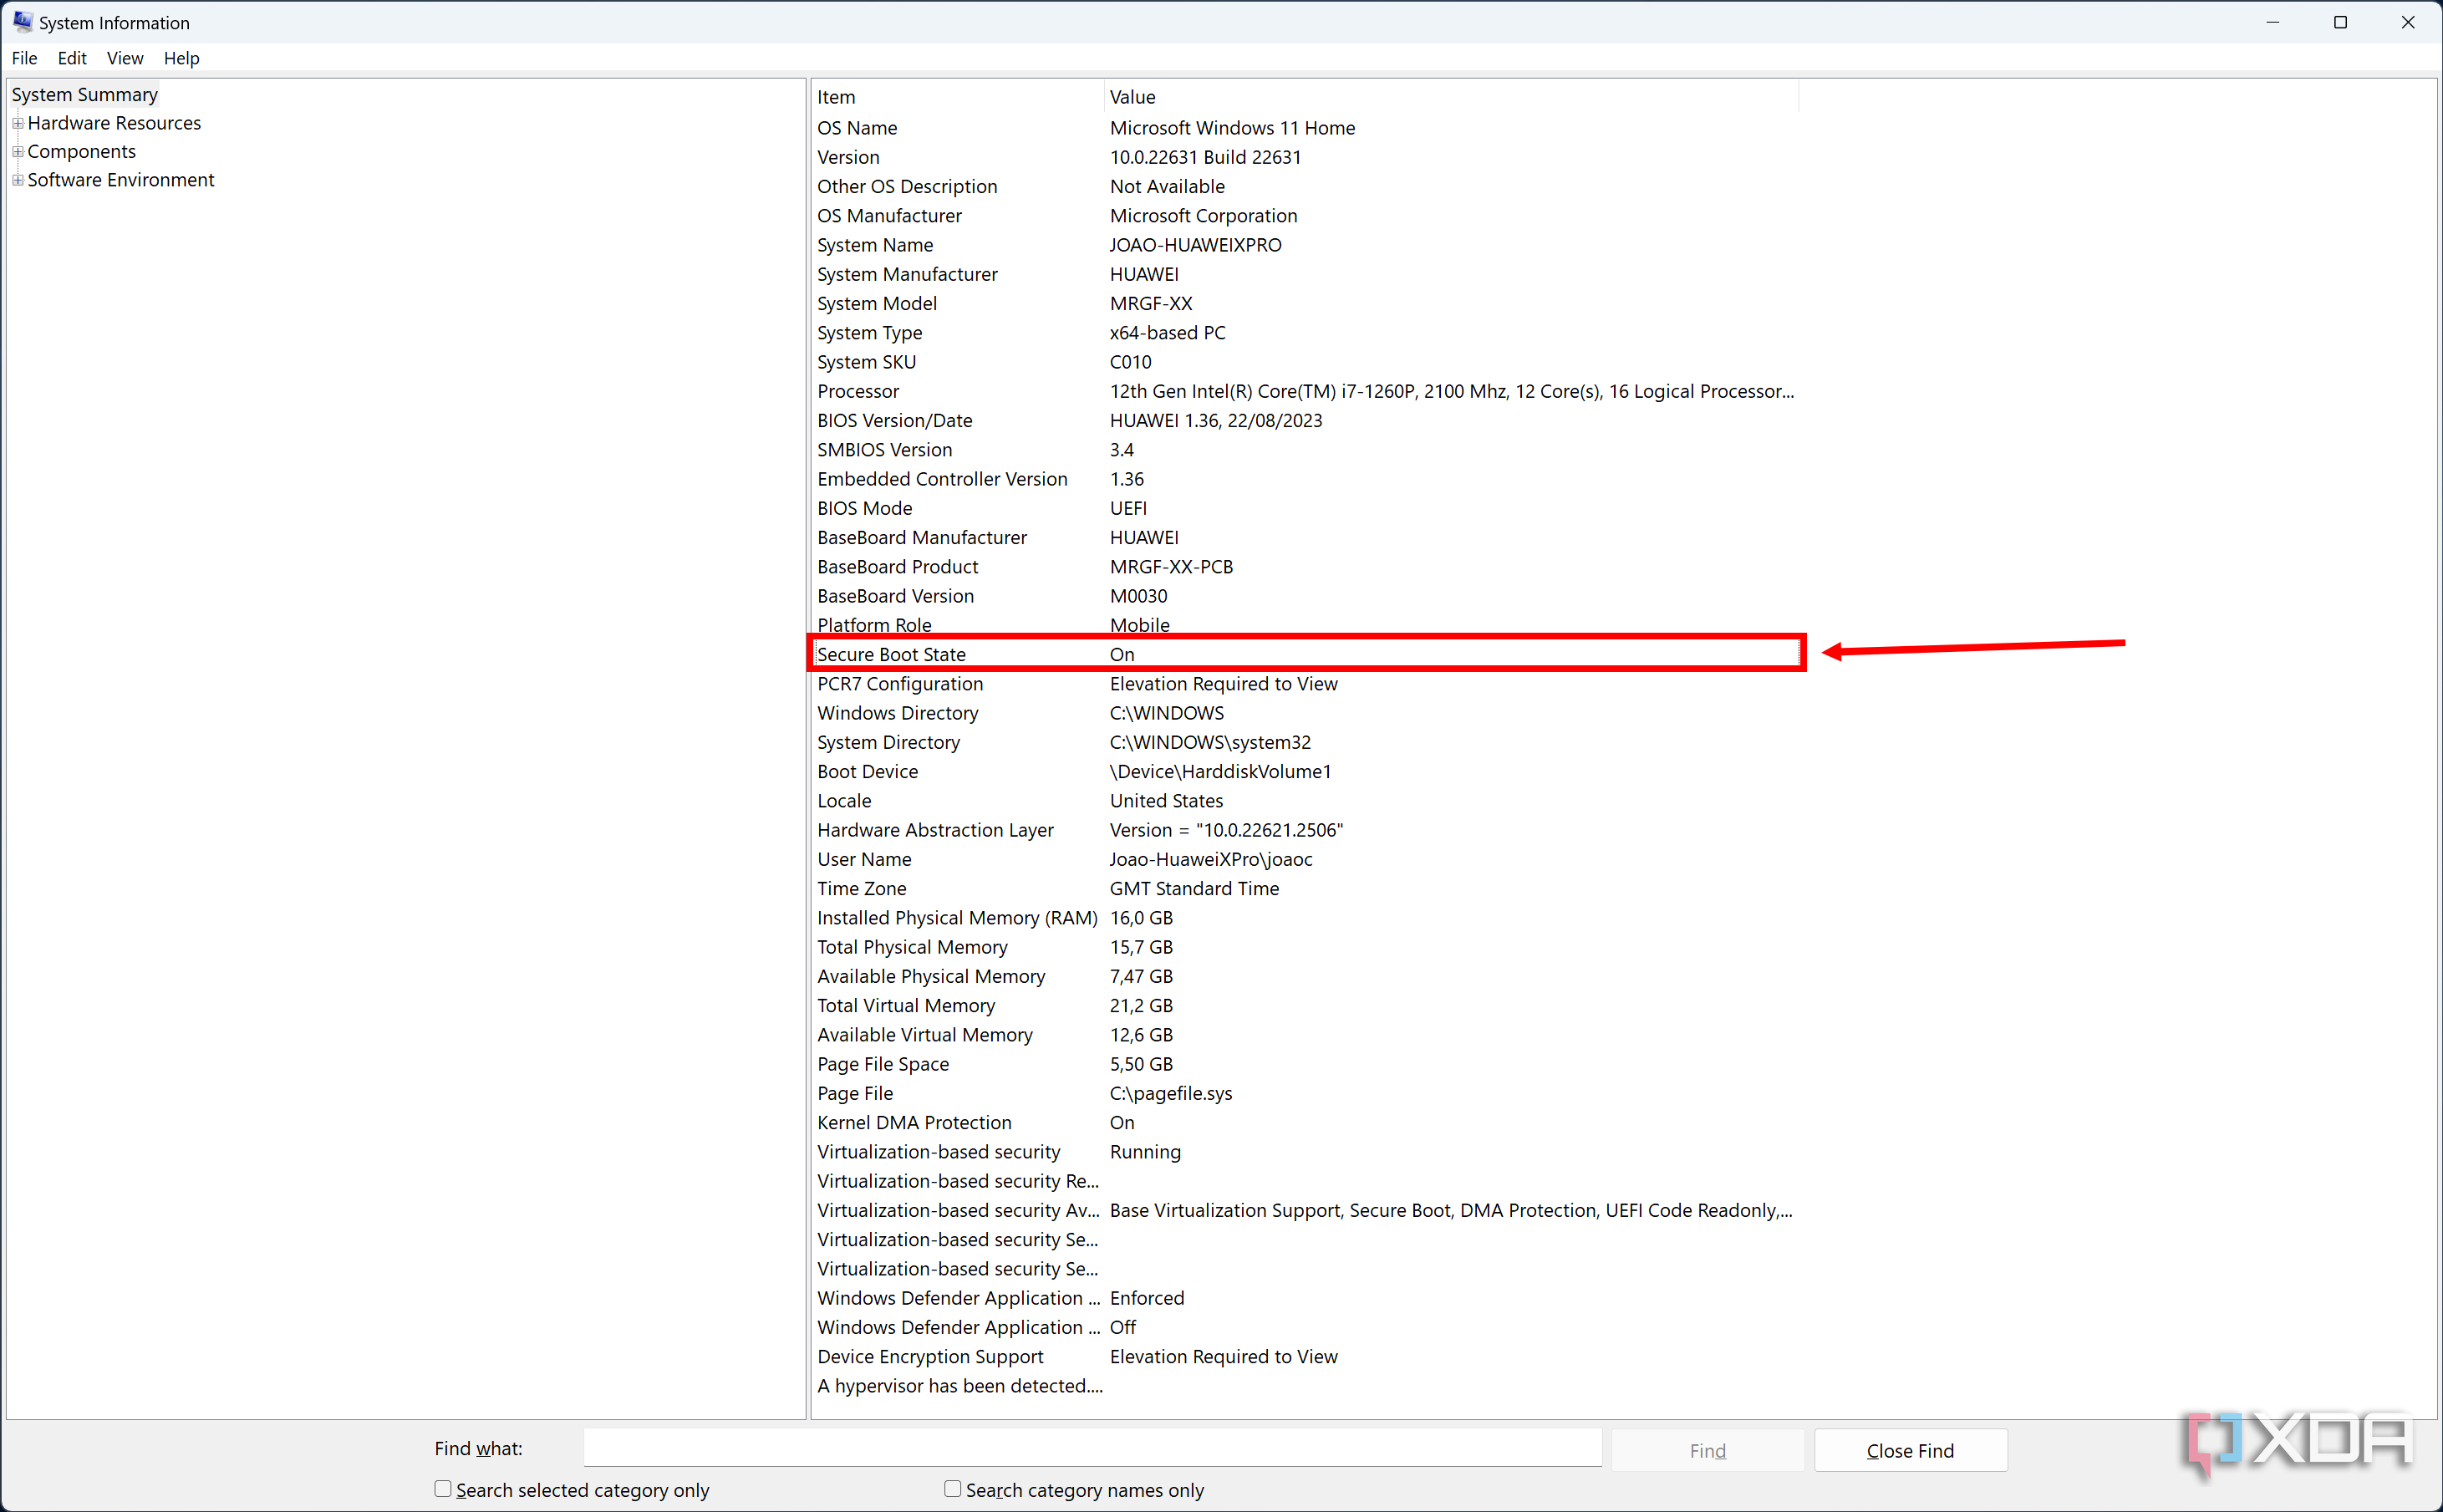Maximize the System Information window

point(2340,22)
